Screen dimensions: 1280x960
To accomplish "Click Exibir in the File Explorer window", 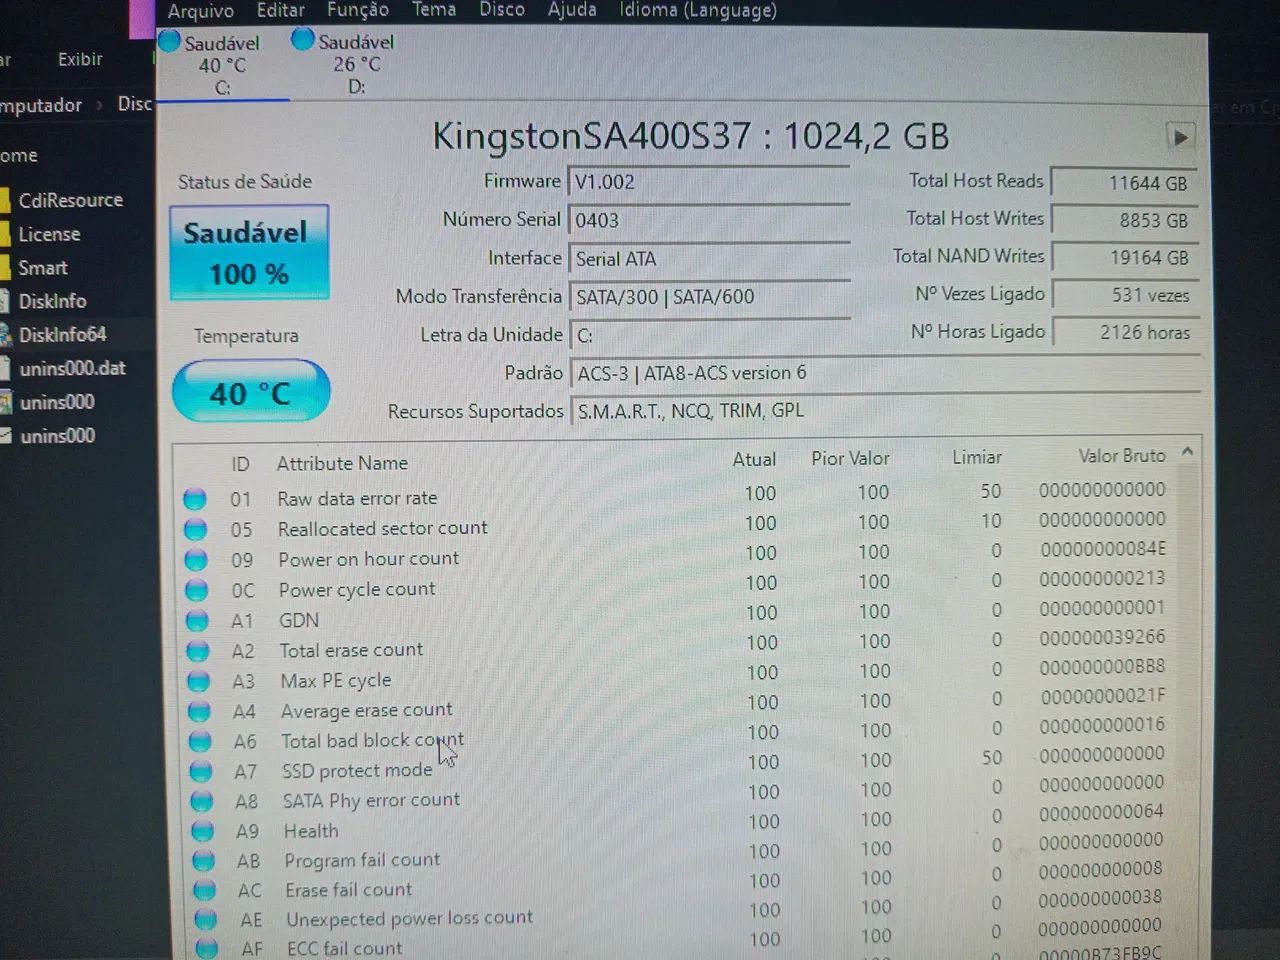I will click(x=79, y=59).
